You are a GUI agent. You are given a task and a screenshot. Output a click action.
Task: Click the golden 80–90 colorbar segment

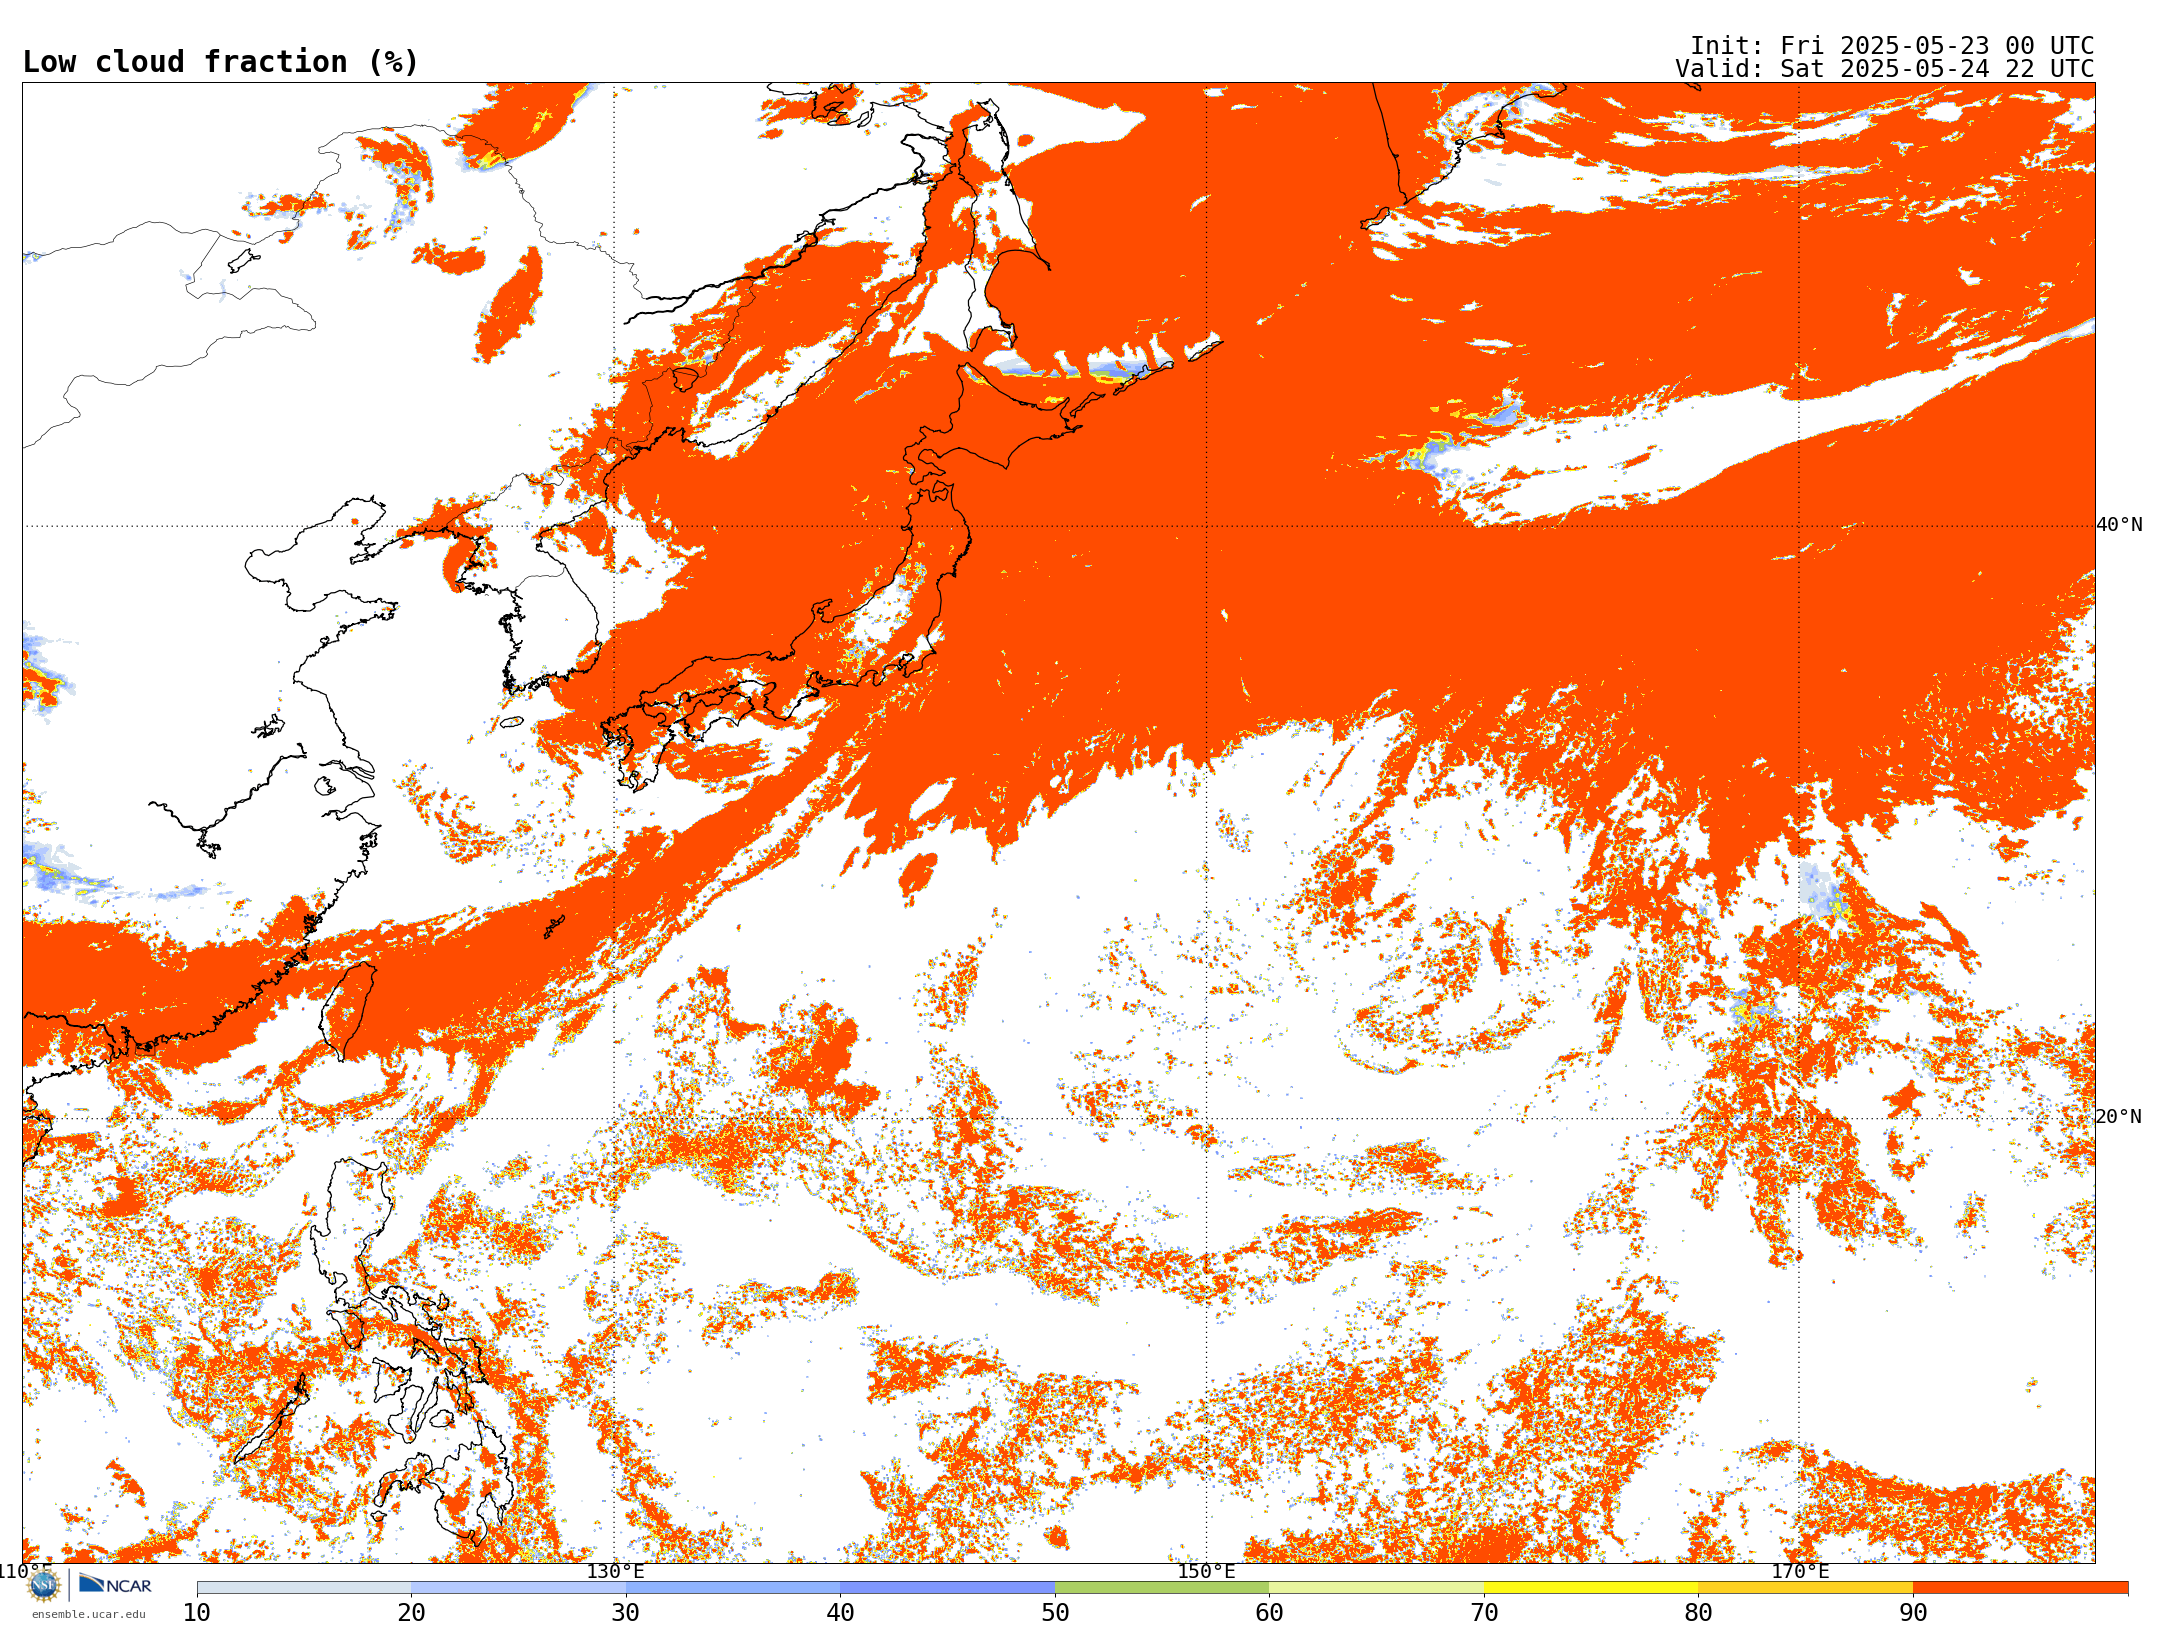click(x=1805, y=1588)
